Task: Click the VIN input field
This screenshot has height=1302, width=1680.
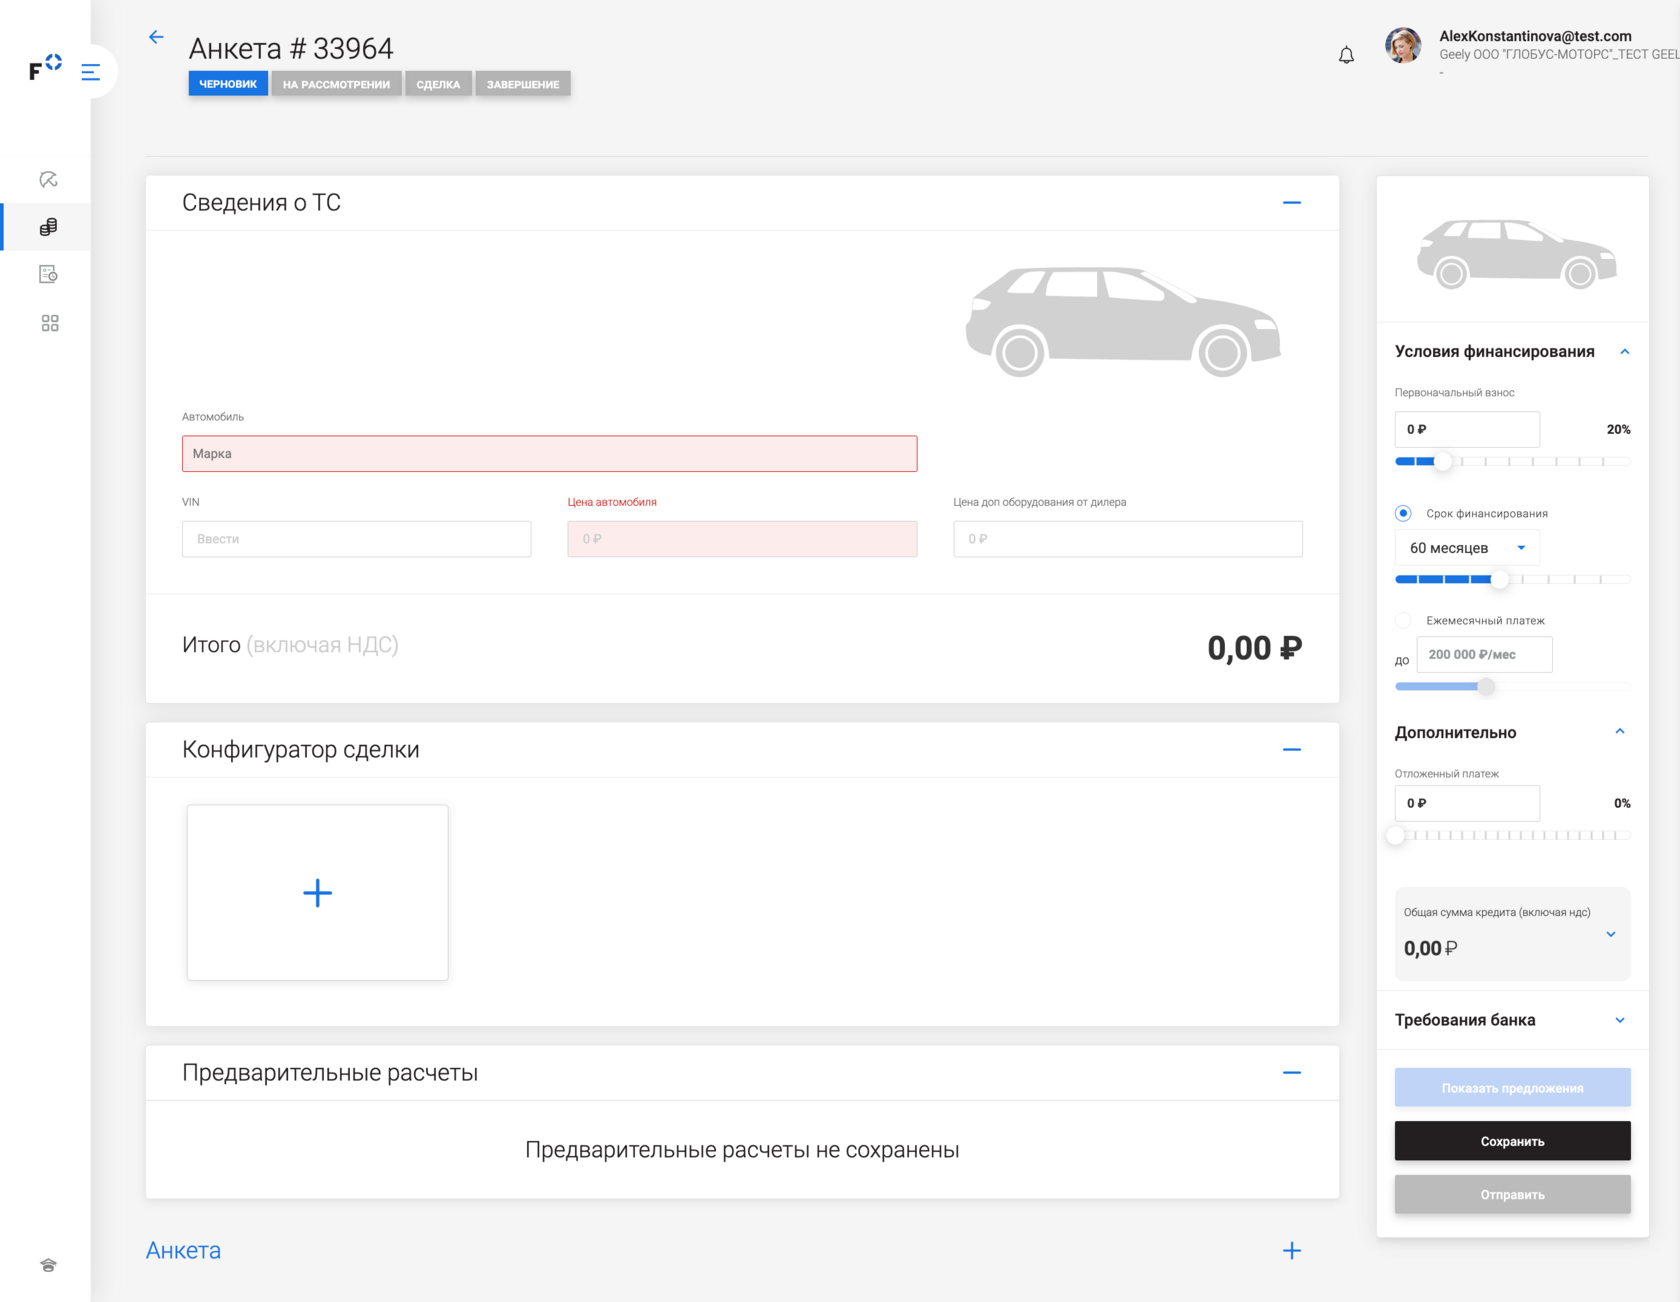Action: pos(356,539)
